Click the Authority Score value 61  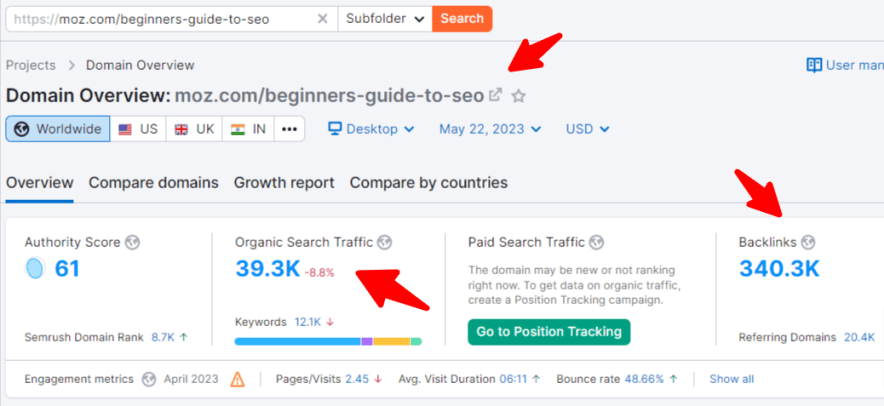pyautogui.click(x=67, y=269)
